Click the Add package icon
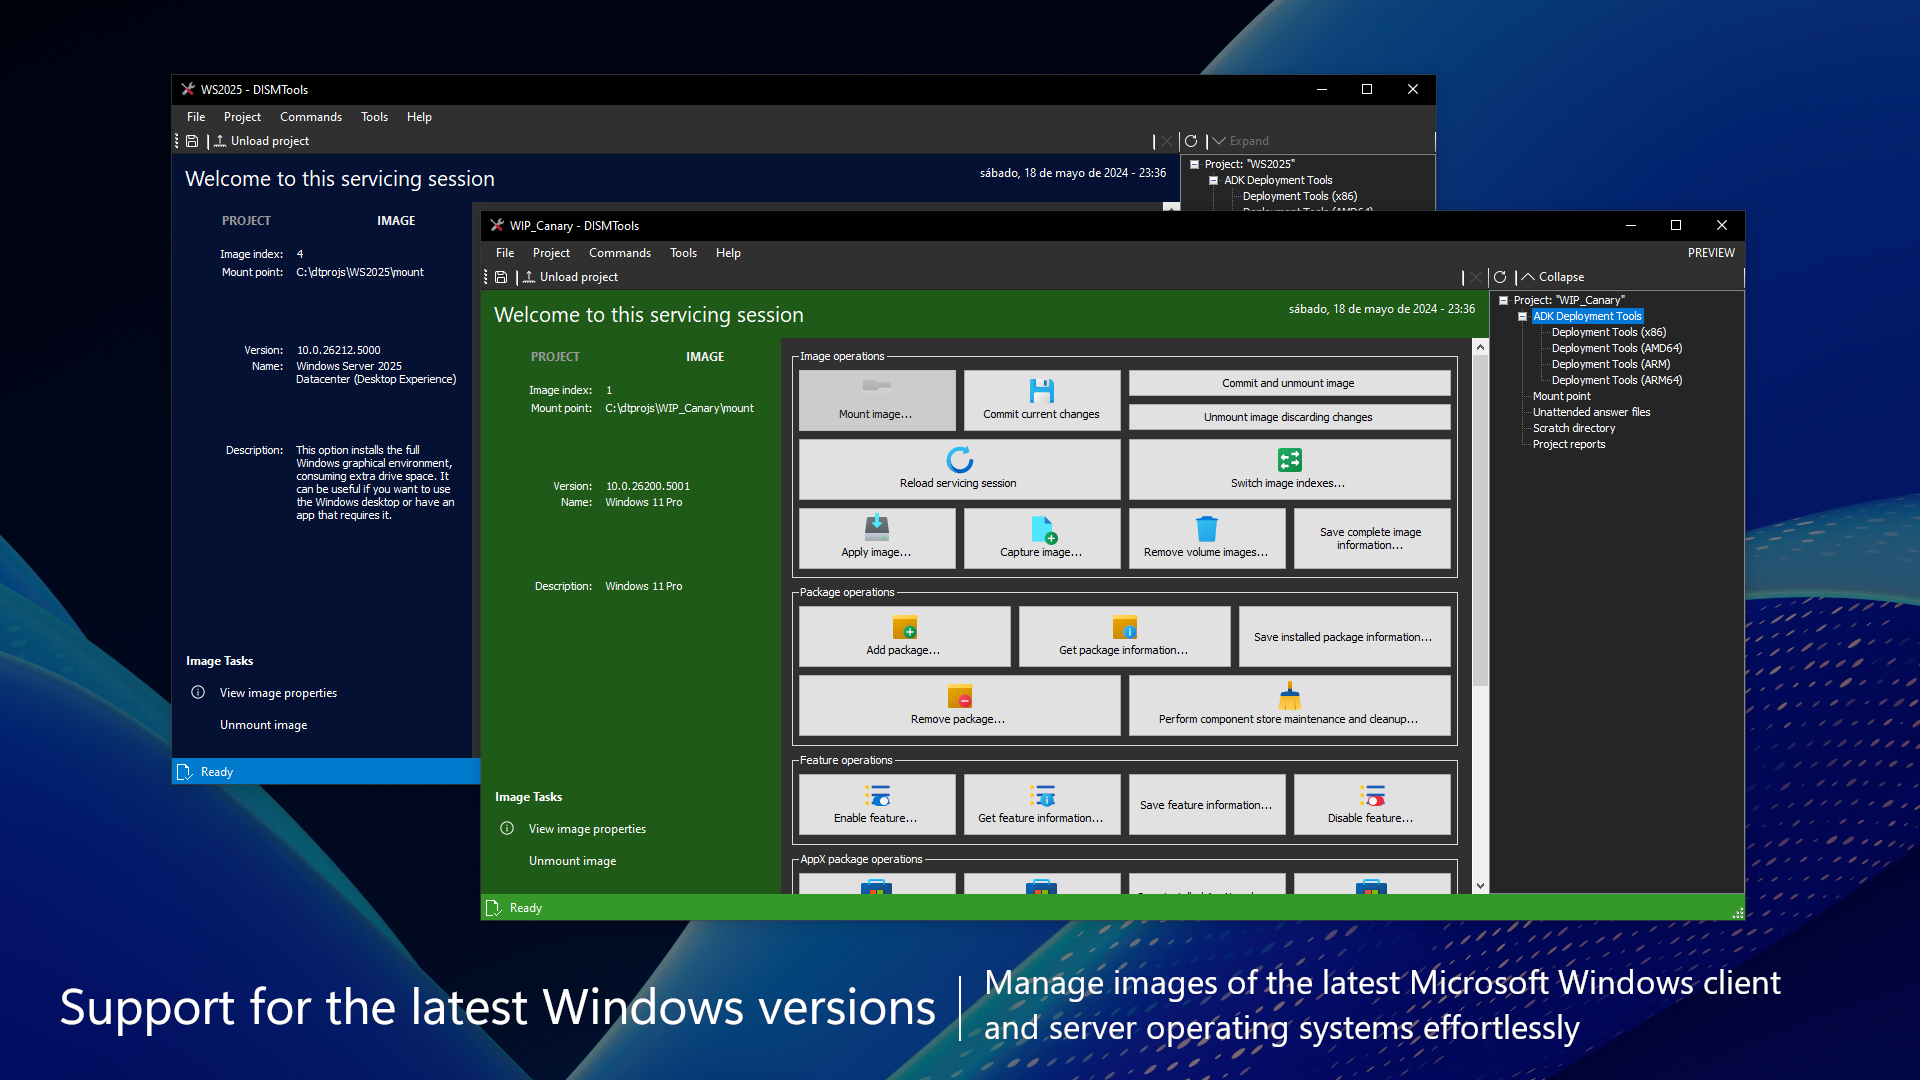This screenshot has width=1920, height=1080. (x=904, y=627)
